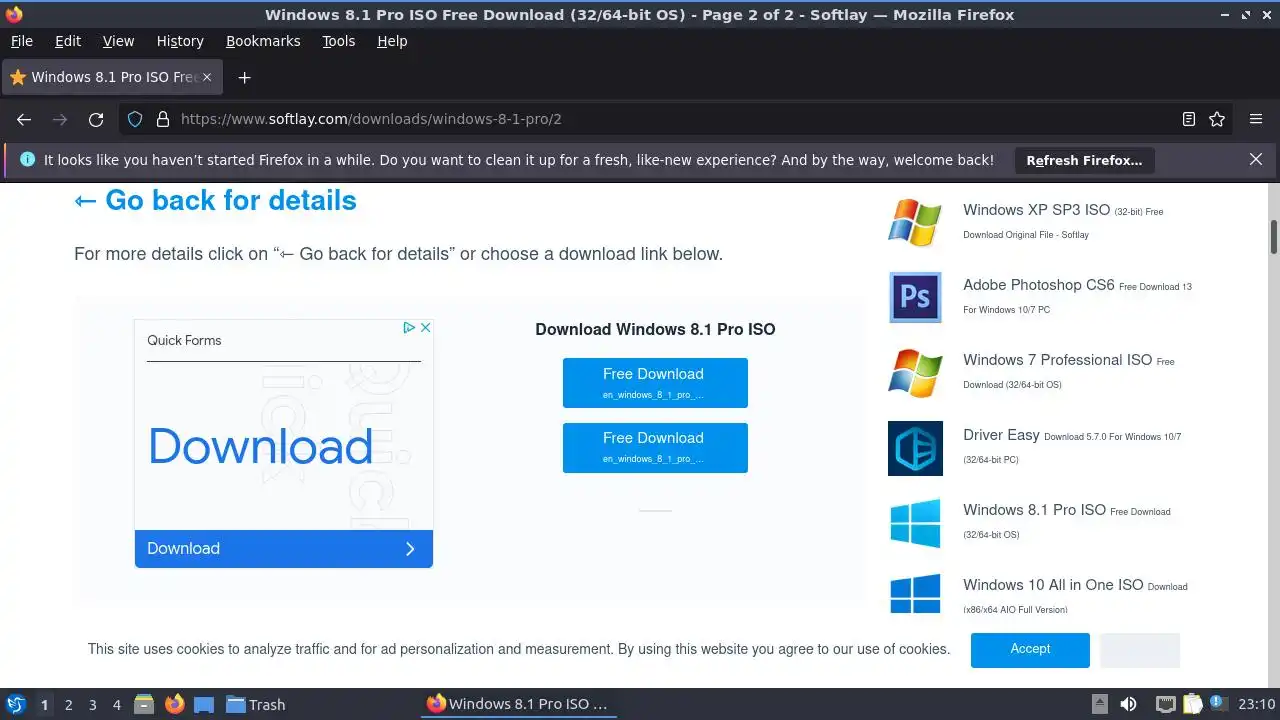This screenshot has width=1280, height=720.
Task: Click the Refresh Firefox… button
Action: point(1084,160)
